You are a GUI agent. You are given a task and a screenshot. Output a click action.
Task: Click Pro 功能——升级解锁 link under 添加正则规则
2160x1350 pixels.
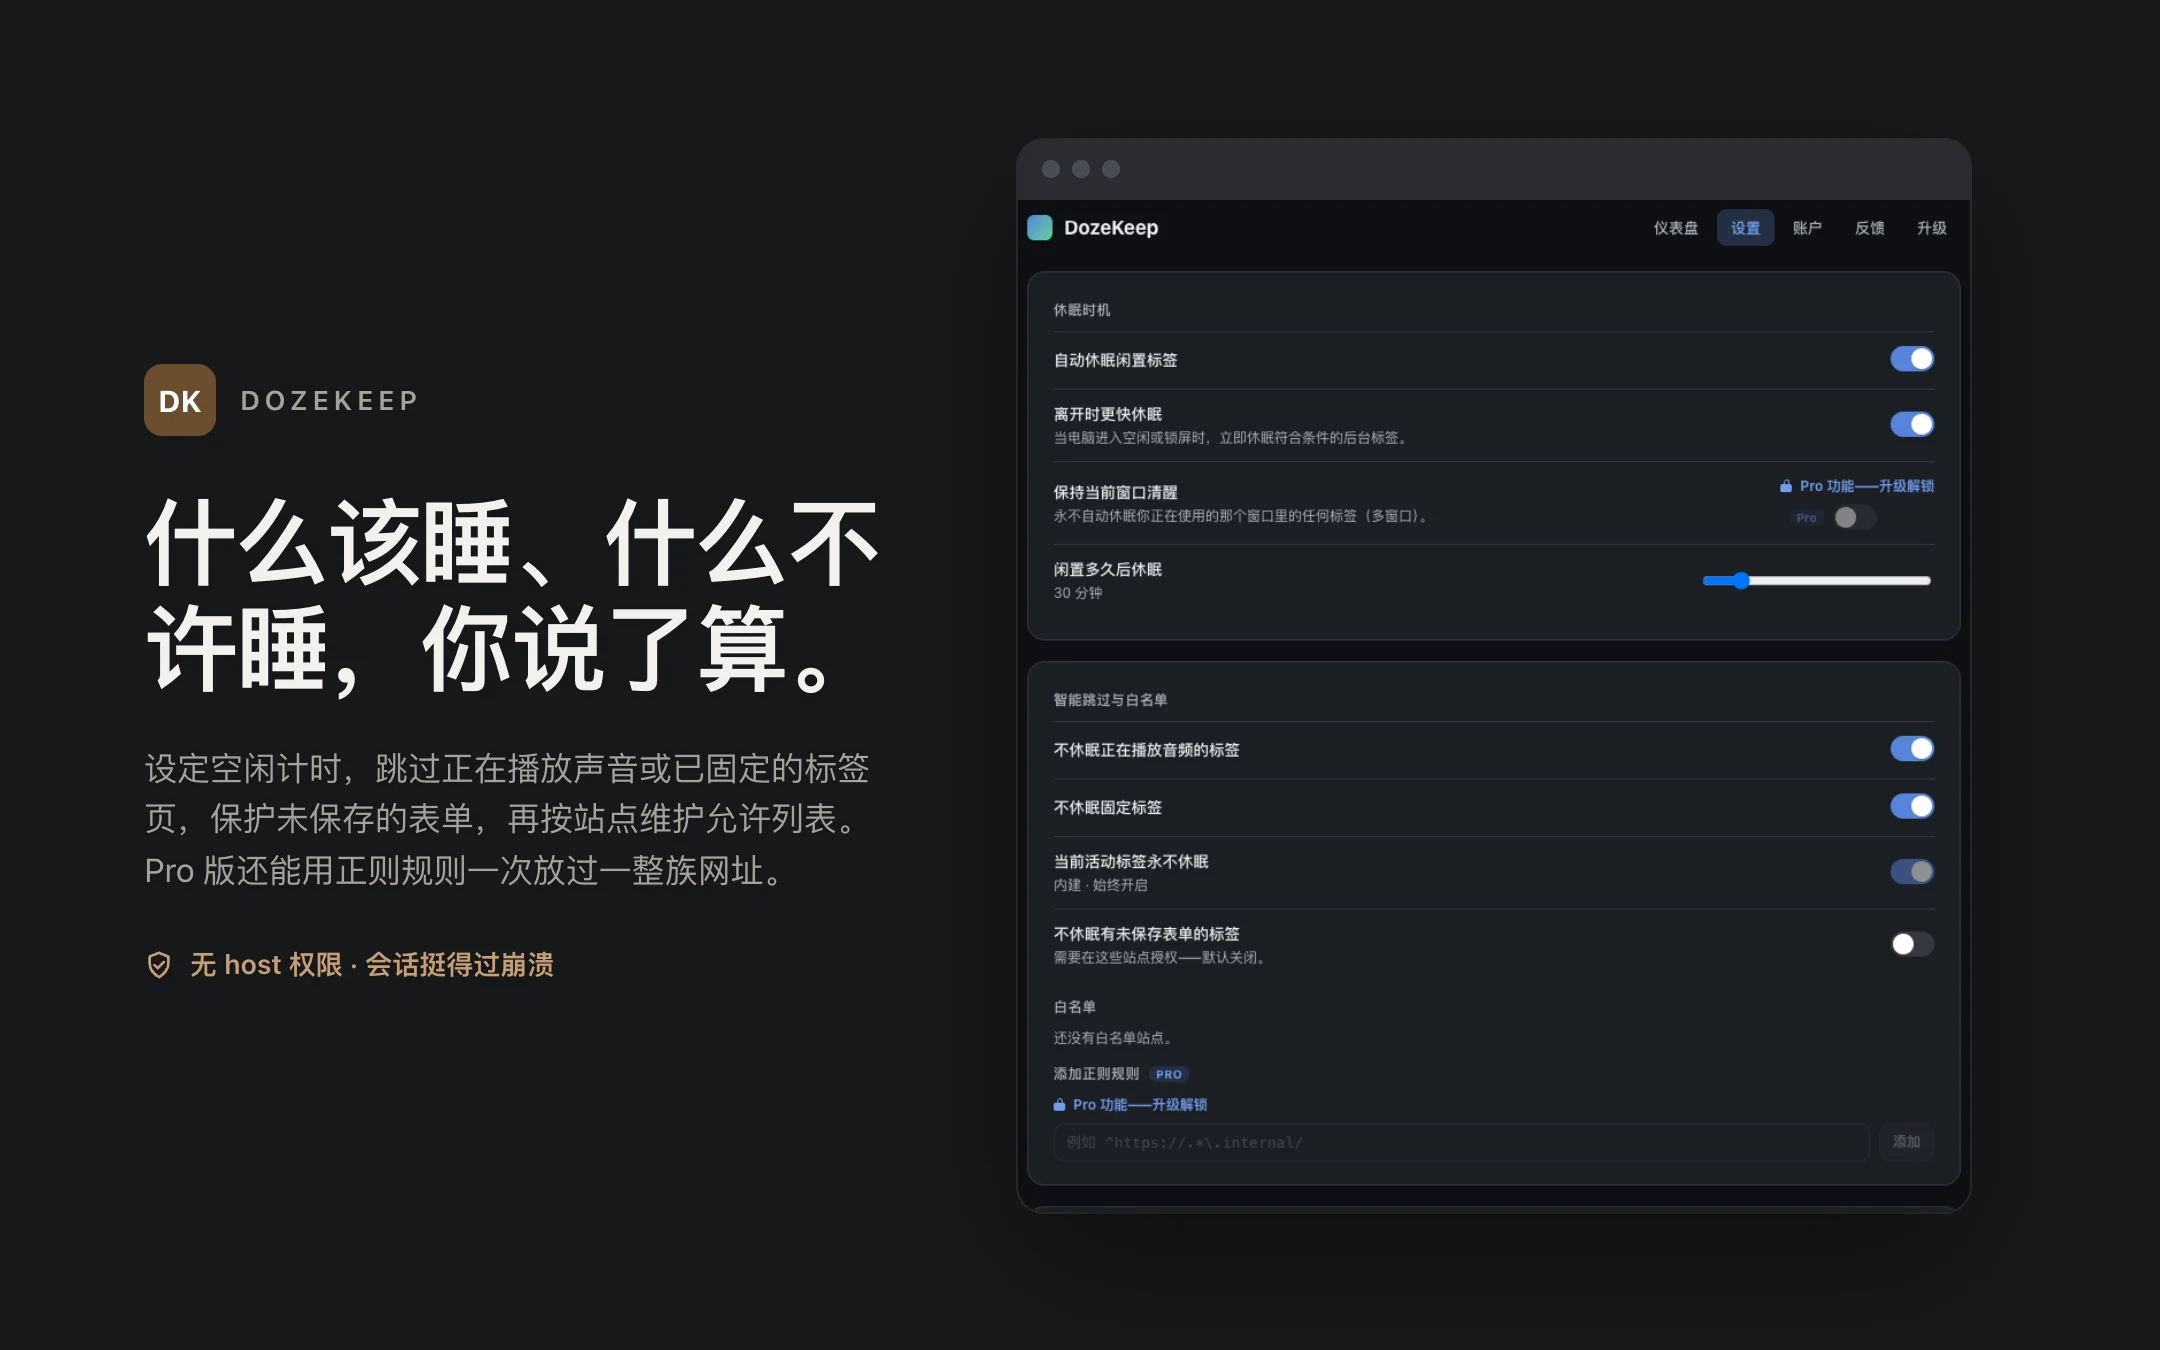pyautogui.click(x=1140, y=1105)
